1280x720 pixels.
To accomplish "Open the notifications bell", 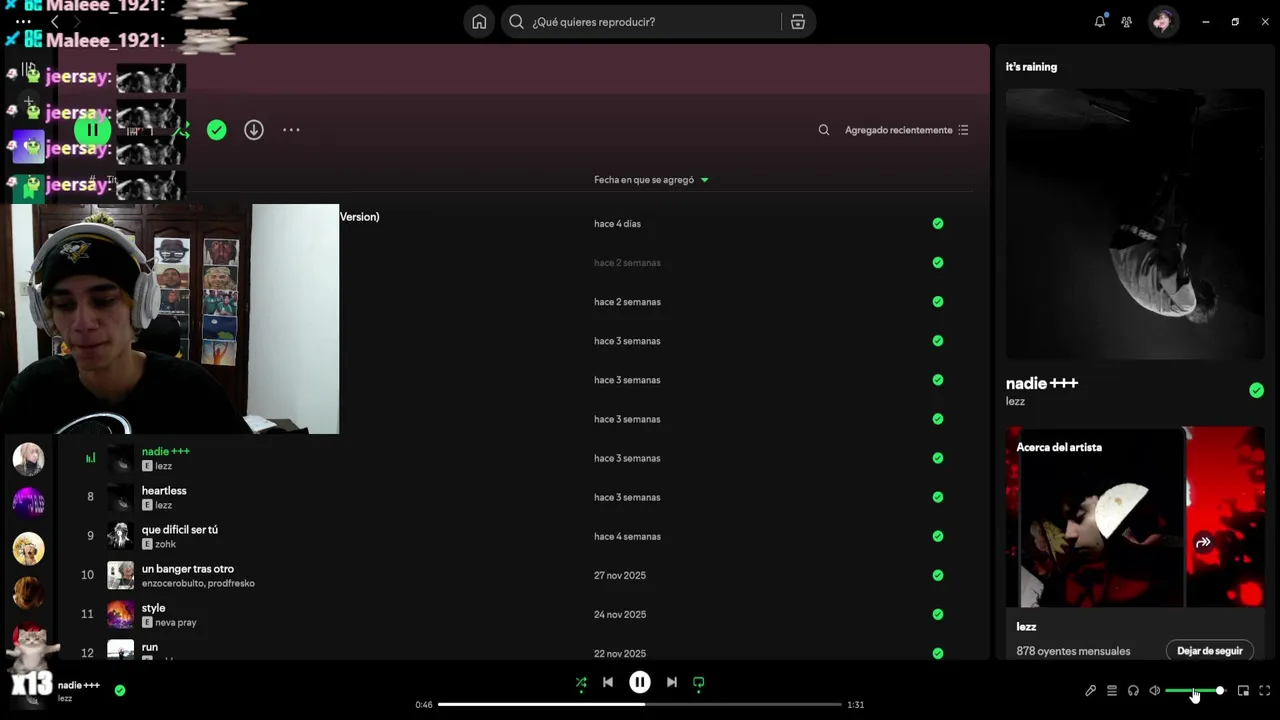I will 1100,21.
